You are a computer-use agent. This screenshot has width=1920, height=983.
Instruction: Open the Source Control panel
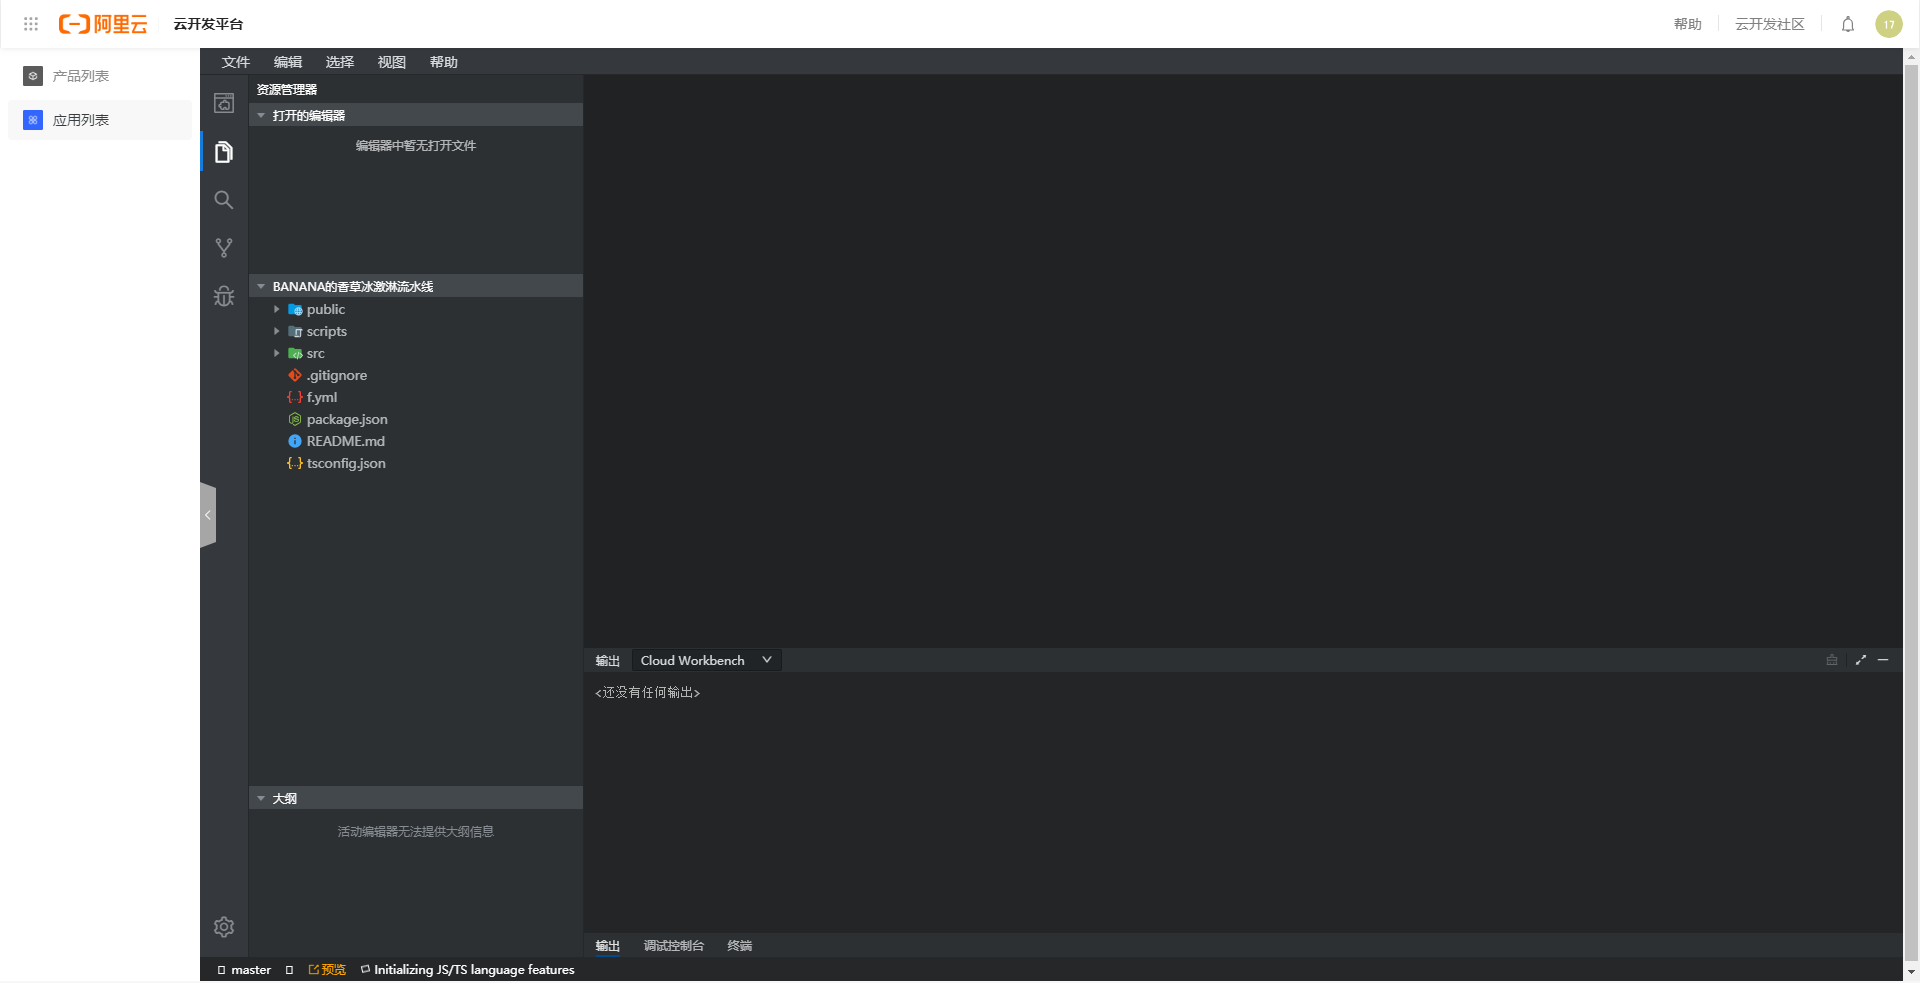pyautogui.click(x=224, y=248)
